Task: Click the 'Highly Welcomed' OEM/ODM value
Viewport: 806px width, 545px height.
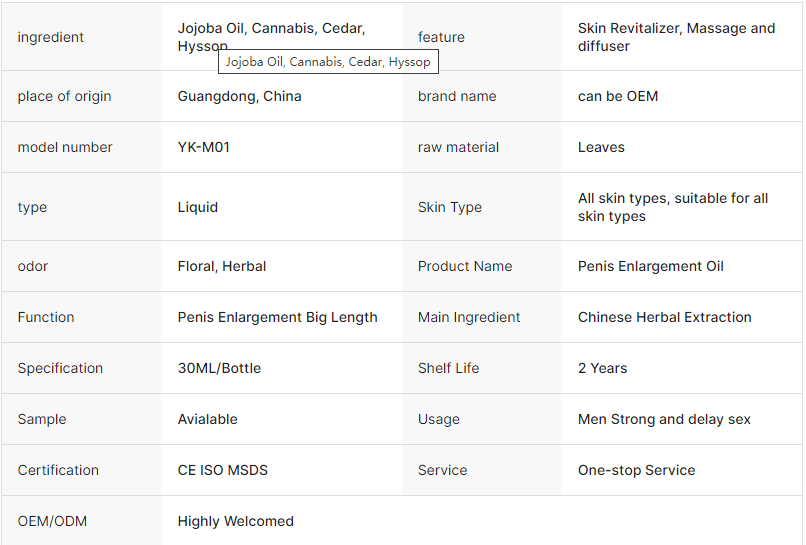Action: (236, 521)
